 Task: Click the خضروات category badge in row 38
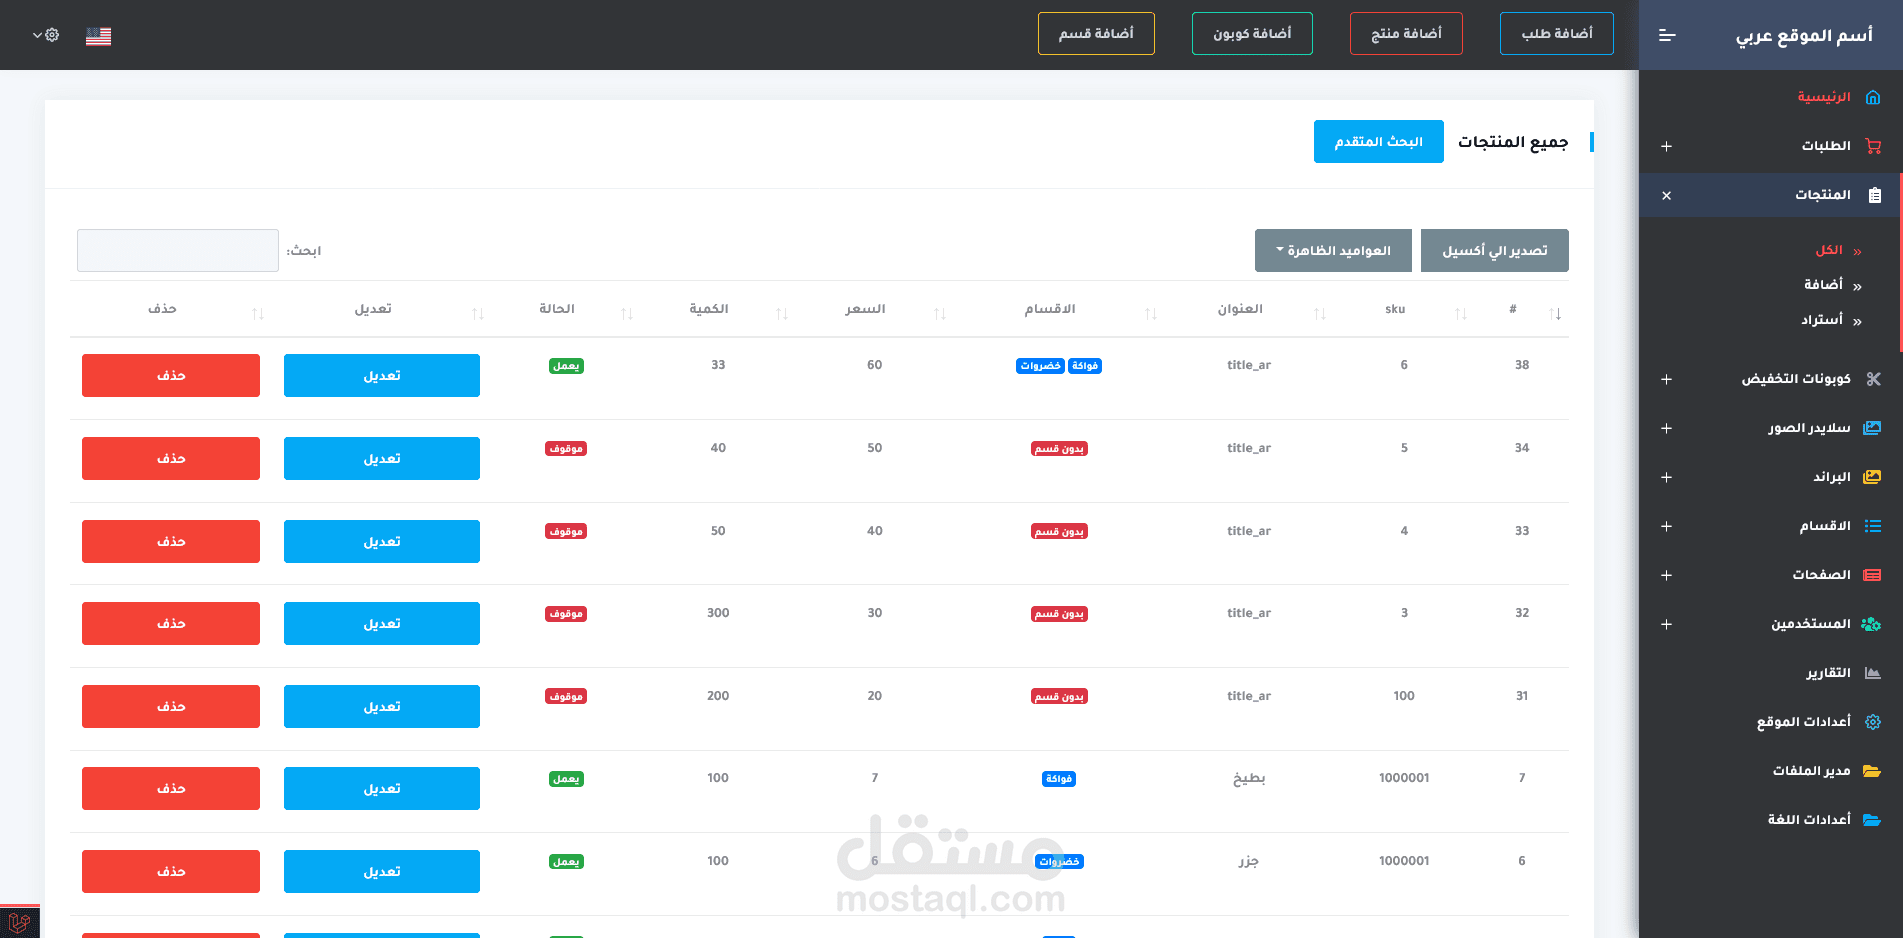[1041, 366]
